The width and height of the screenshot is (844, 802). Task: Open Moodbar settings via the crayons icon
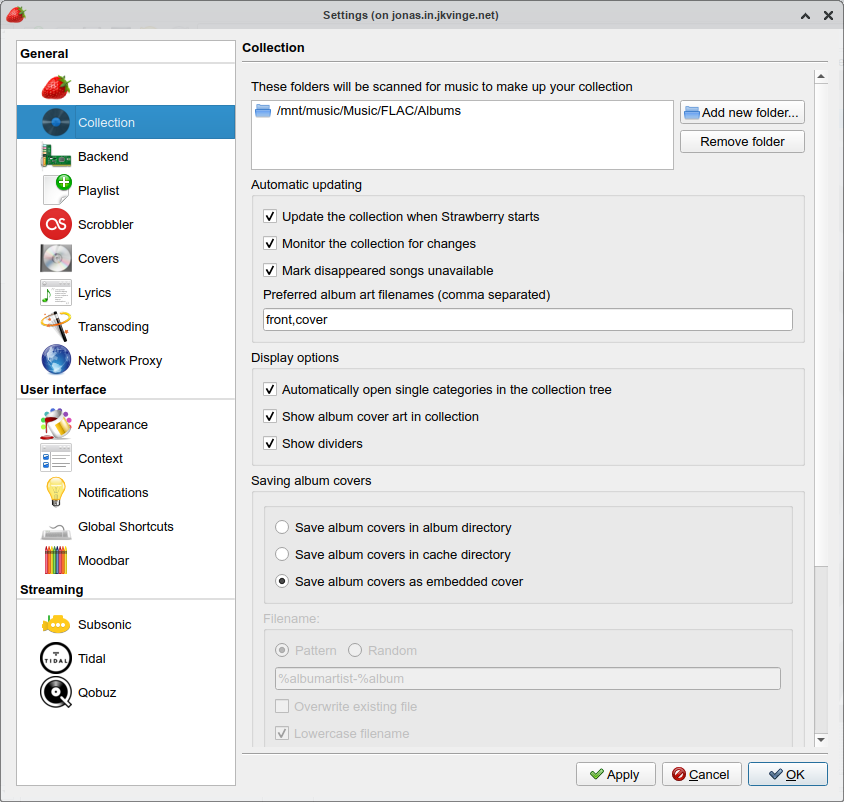tap(57, 560)
